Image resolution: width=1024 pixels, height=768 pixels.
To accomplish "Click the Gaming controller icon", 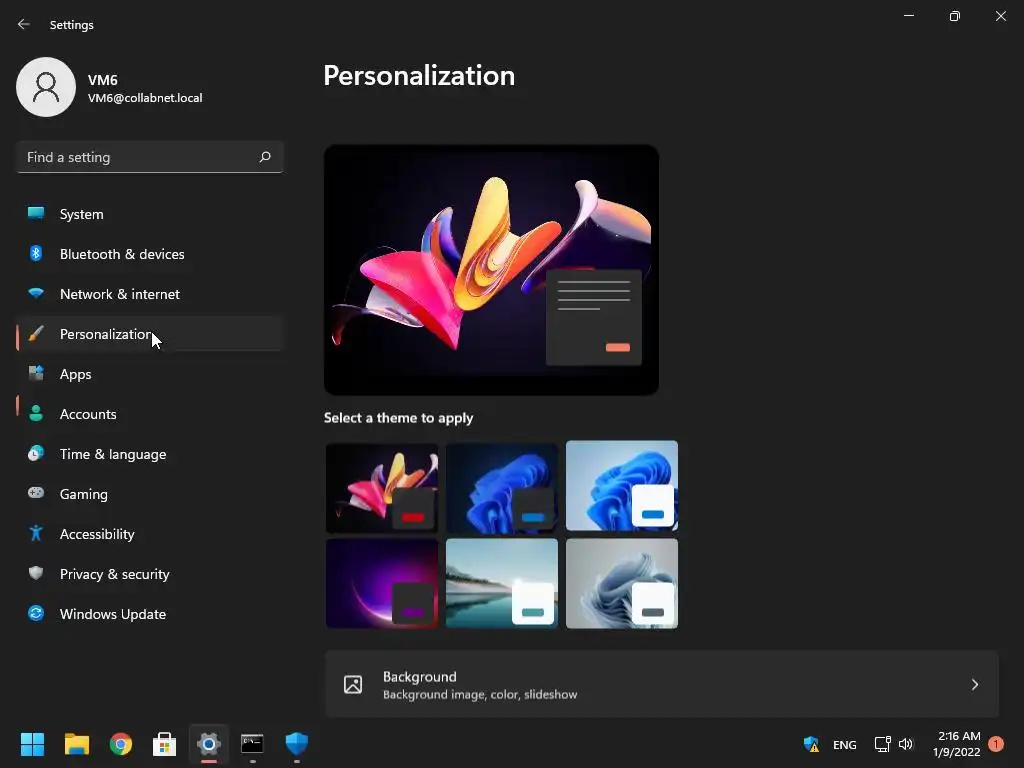I will tap(36, 493).
